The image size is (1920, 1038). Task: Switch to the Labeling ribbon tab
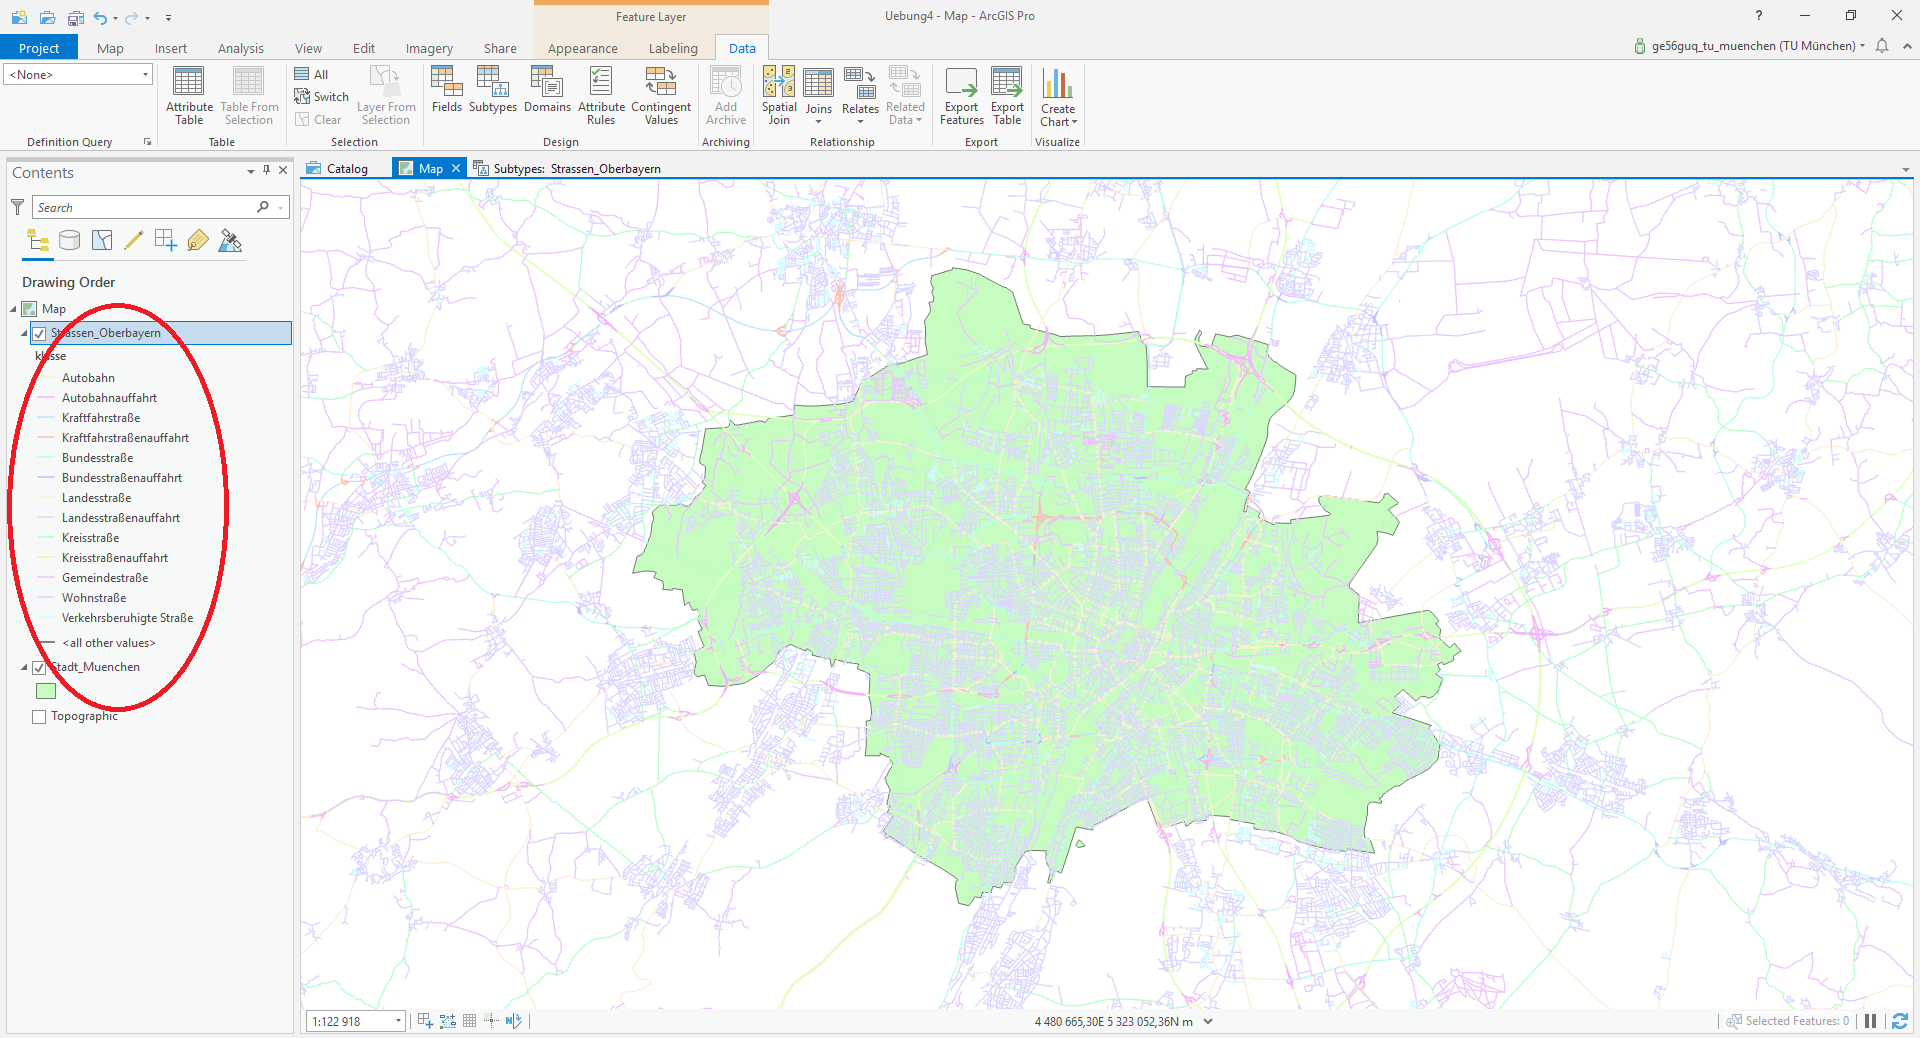tap(673, 48)
